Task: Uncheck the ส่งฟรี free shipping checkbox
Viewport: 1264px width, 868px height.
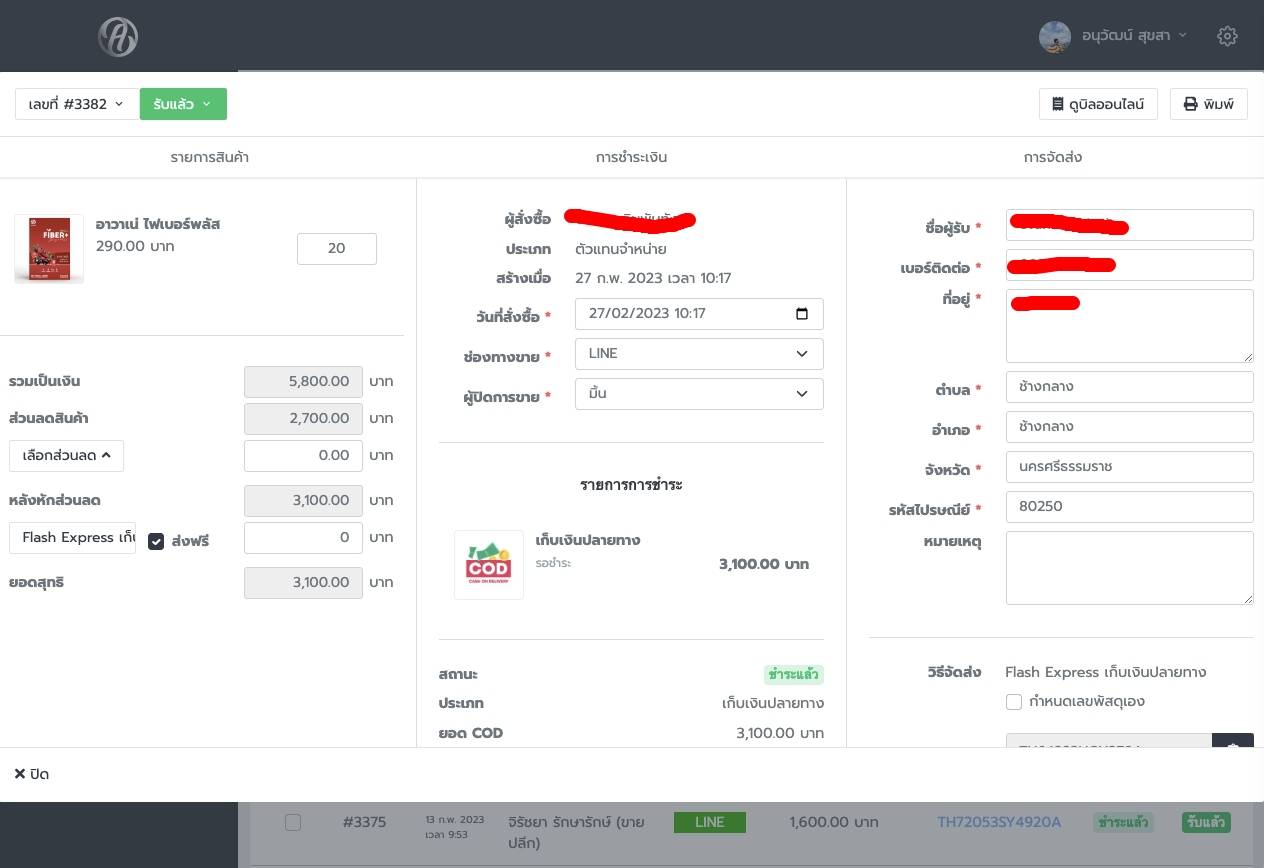Action: coord(156,541)
